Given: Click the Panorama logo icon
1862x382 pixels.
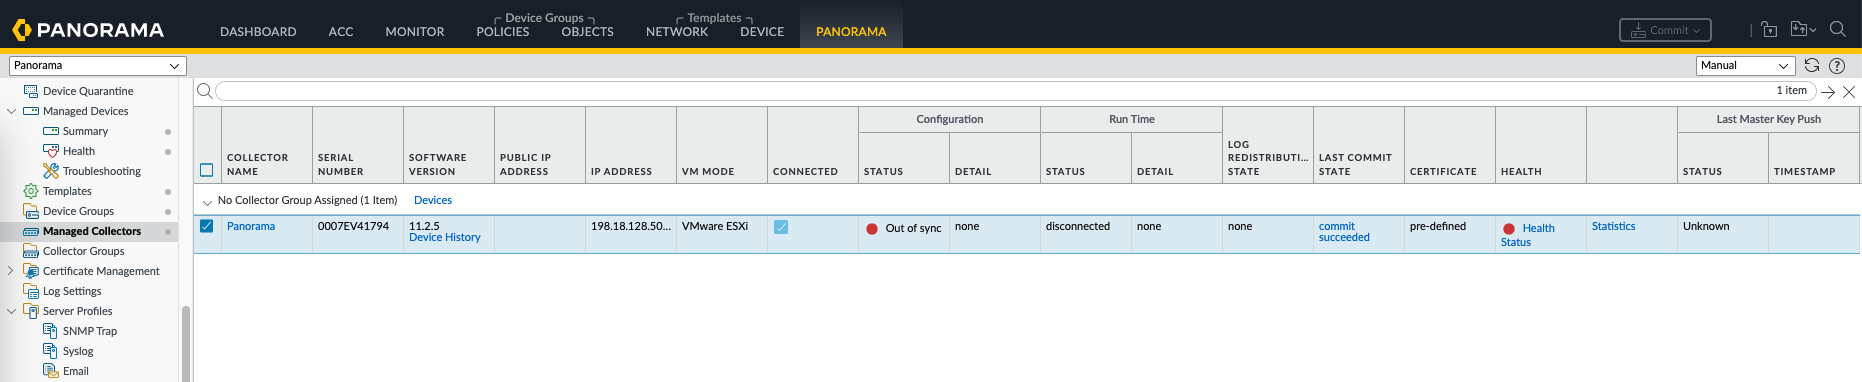Looking at the screenshot, I should (21, 30).
